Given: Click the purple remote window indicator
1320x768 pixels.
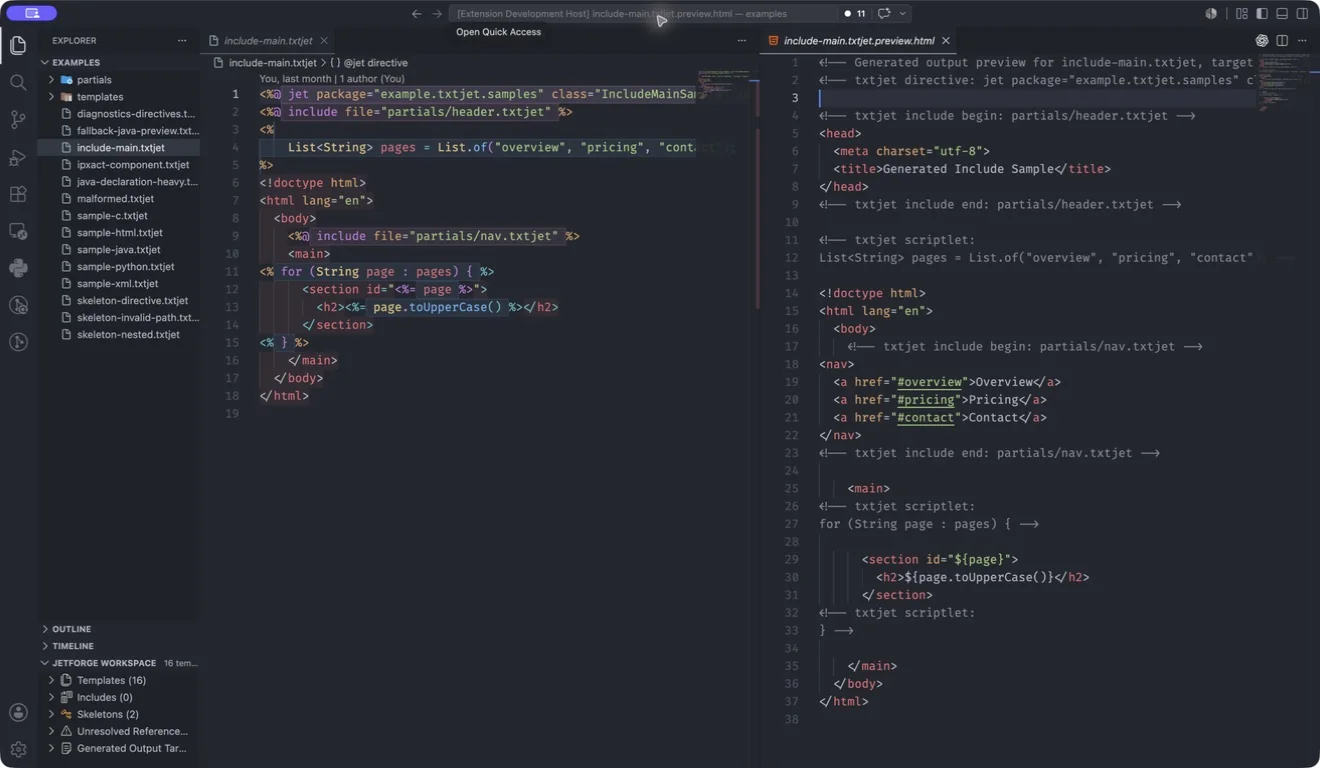Looking at the screenshot, I should [x=32, y=13].
